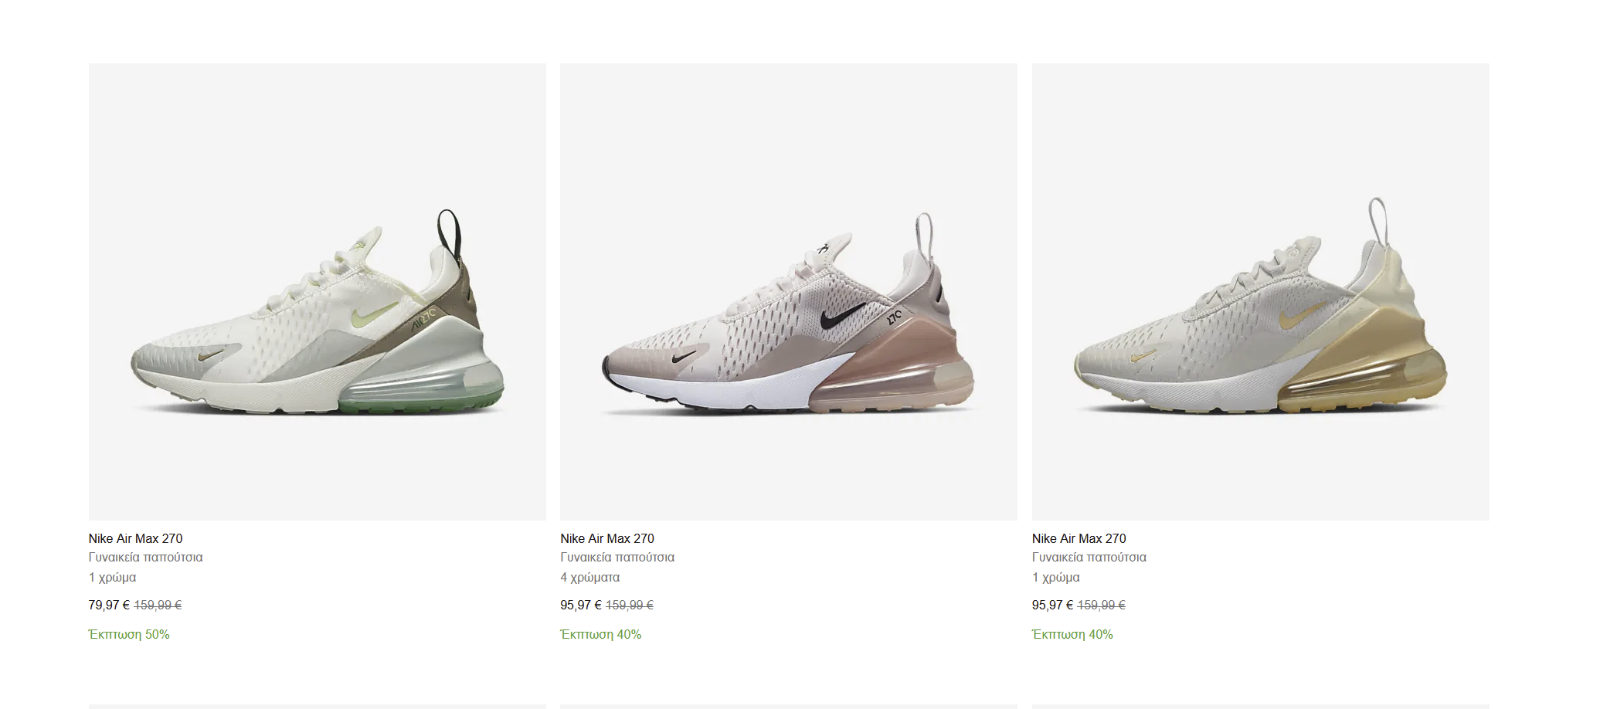Image resolution: width=1600 pixels, height=709 pixels.
Task: Open the green-soled Air Max 270 shoe image
Action: (317, 291)
